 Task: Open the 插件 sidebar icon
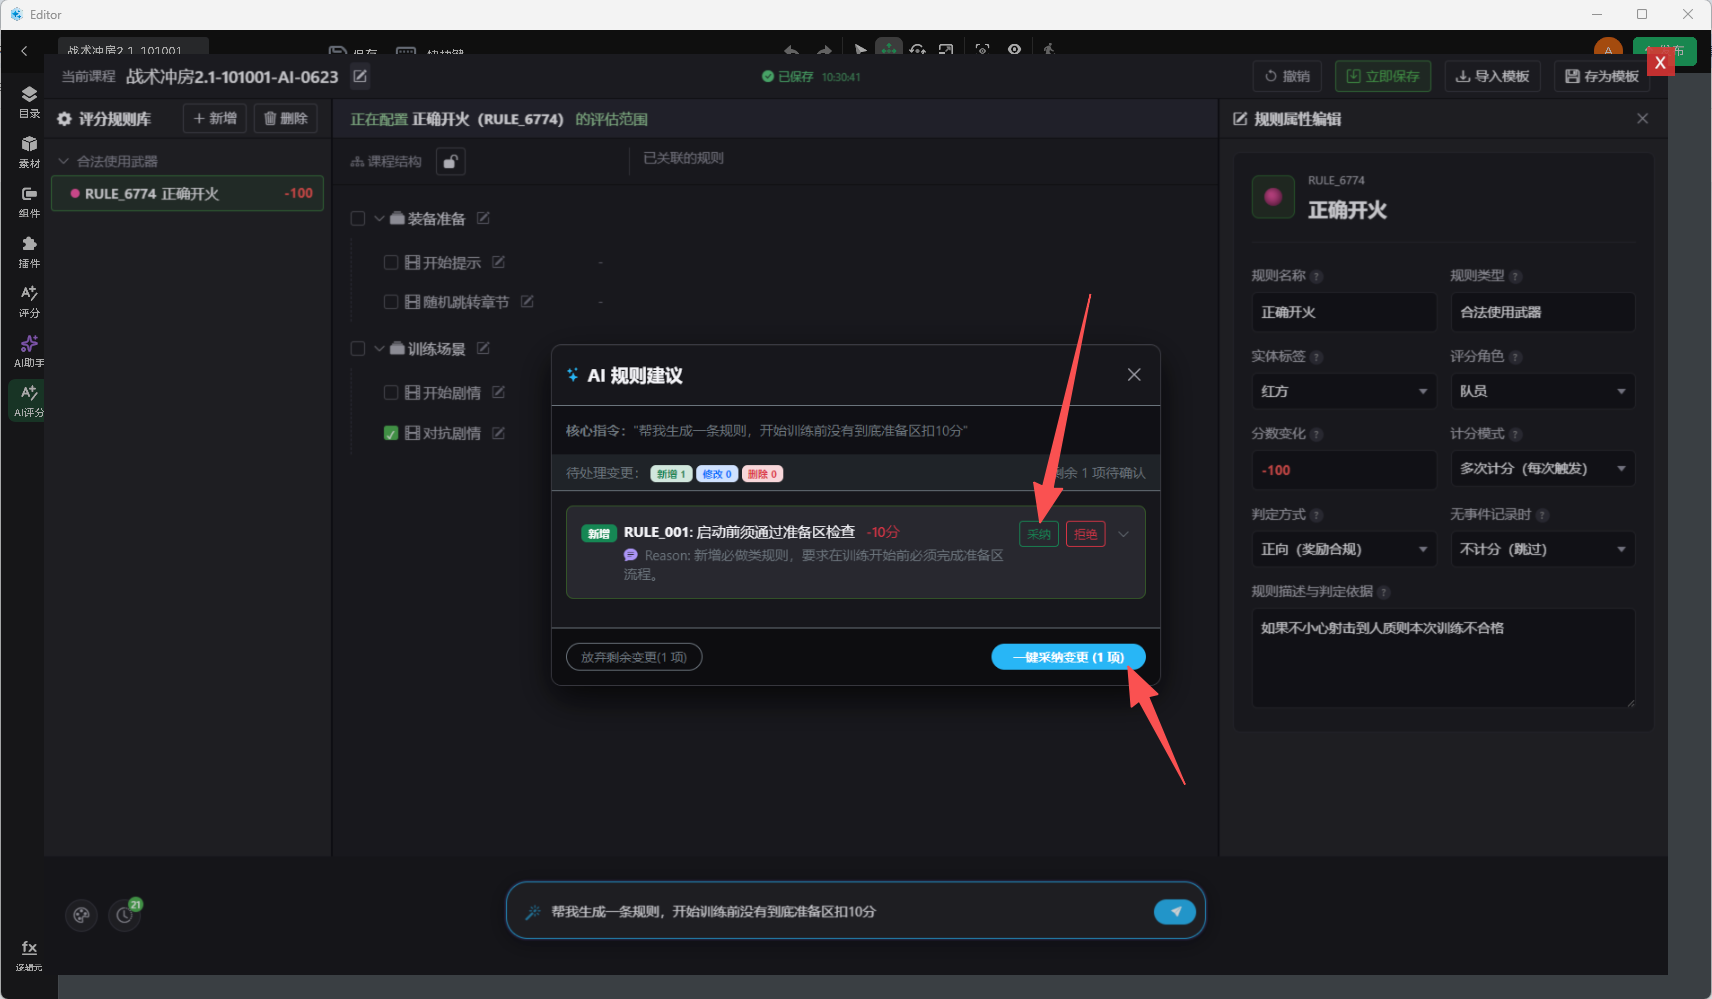pyautogui.click(x=29, y=251)
